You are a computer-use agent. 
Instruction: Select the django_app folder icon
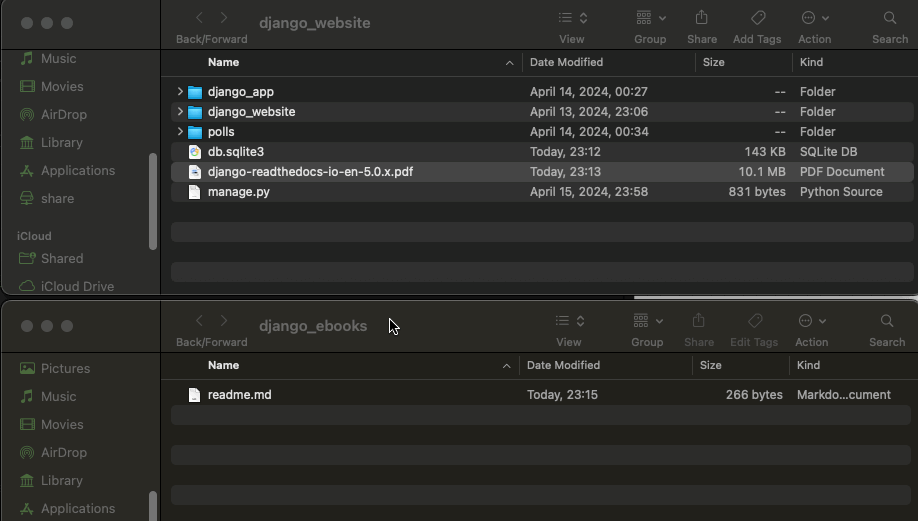pos(195,92)
